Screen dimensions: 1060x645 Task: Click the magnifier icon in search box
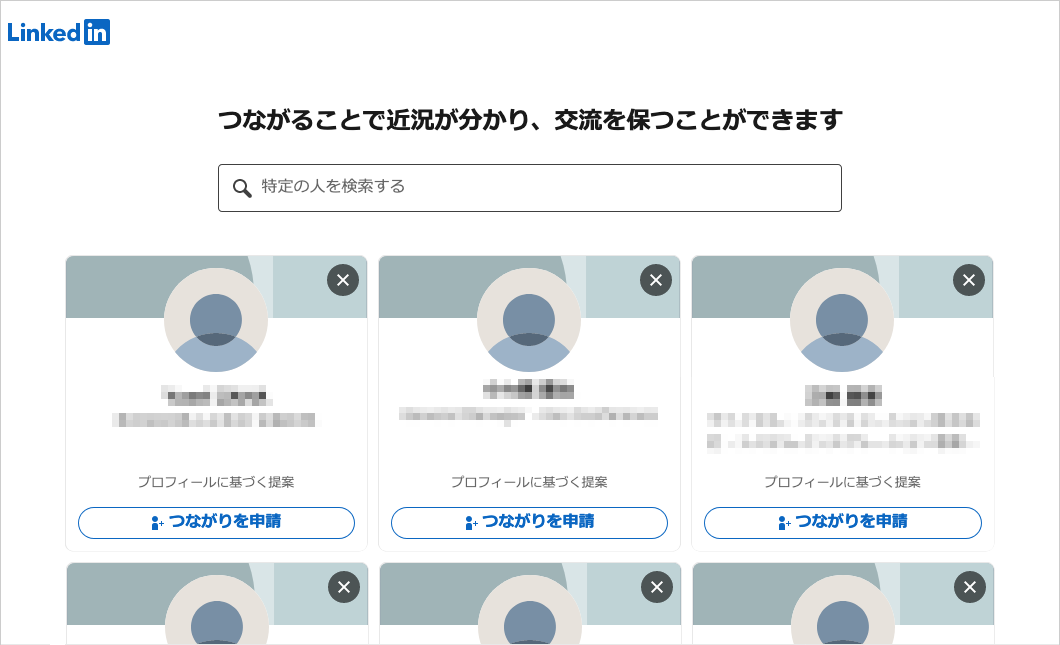[242, 187]
